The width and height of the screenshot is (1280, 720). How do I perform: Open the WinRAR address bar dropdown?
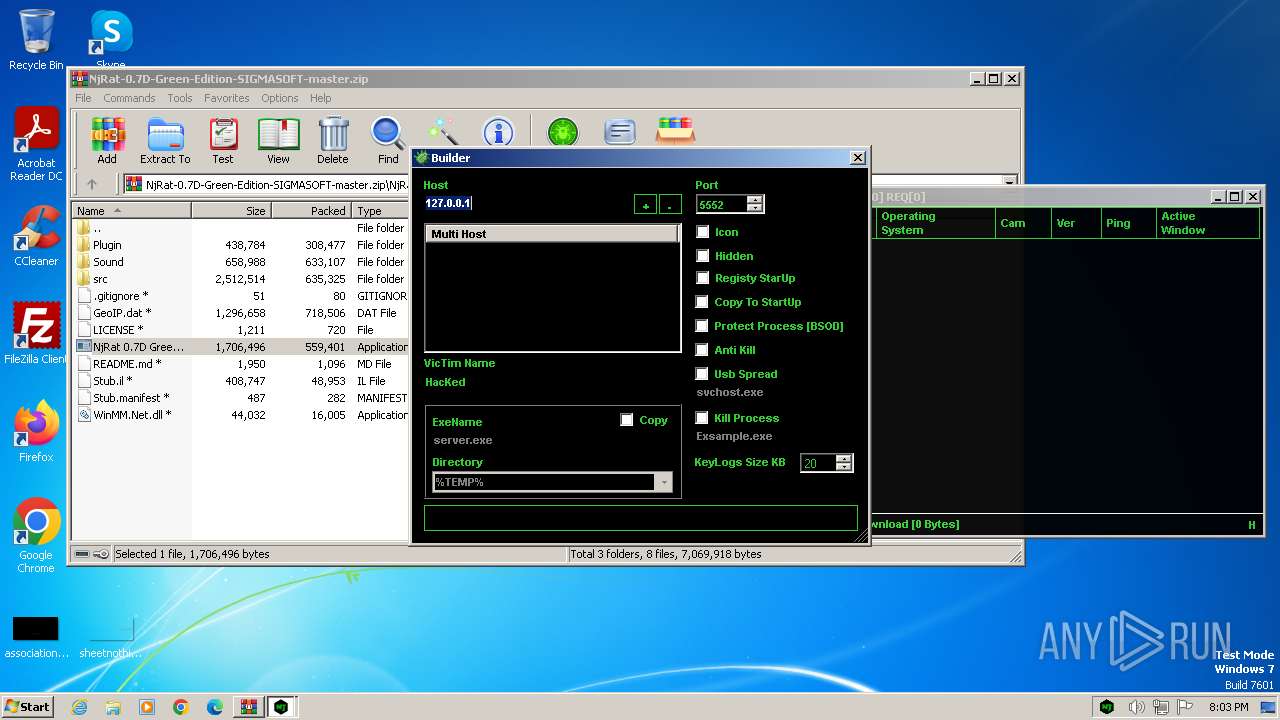click(x=1009, y=184)
